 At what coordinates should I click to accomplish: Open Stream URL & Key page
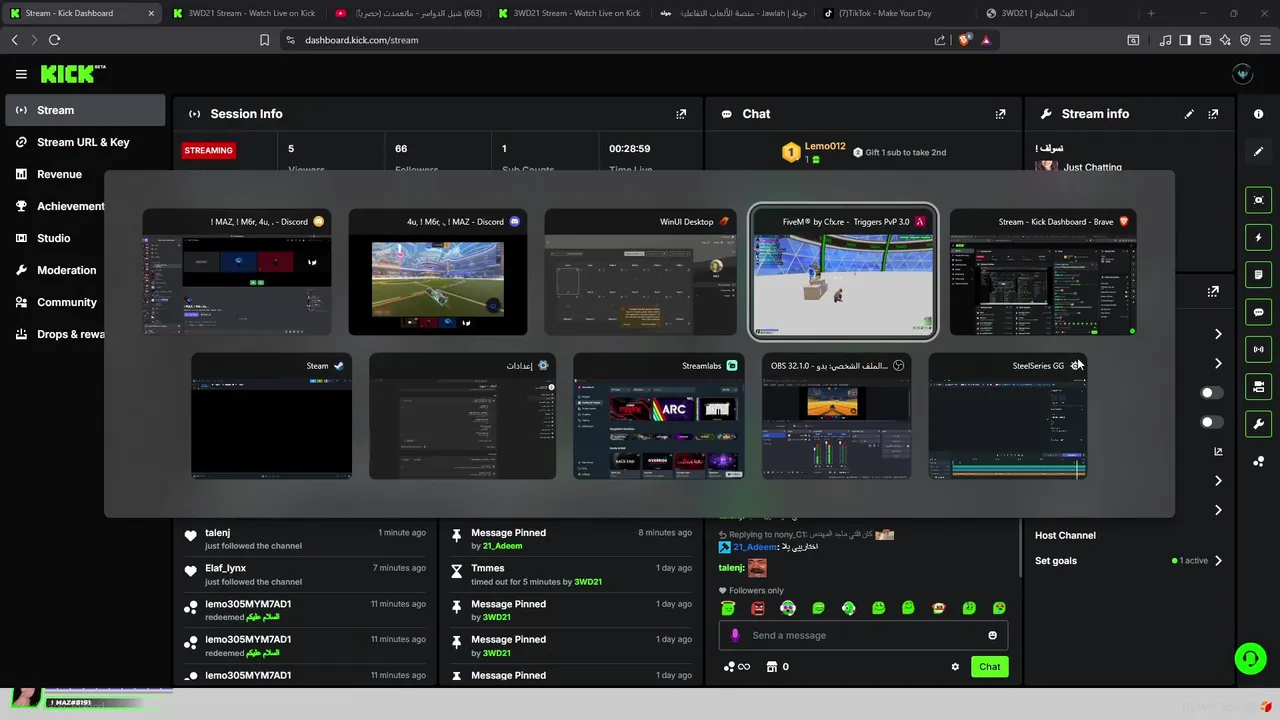click(85, 142)
